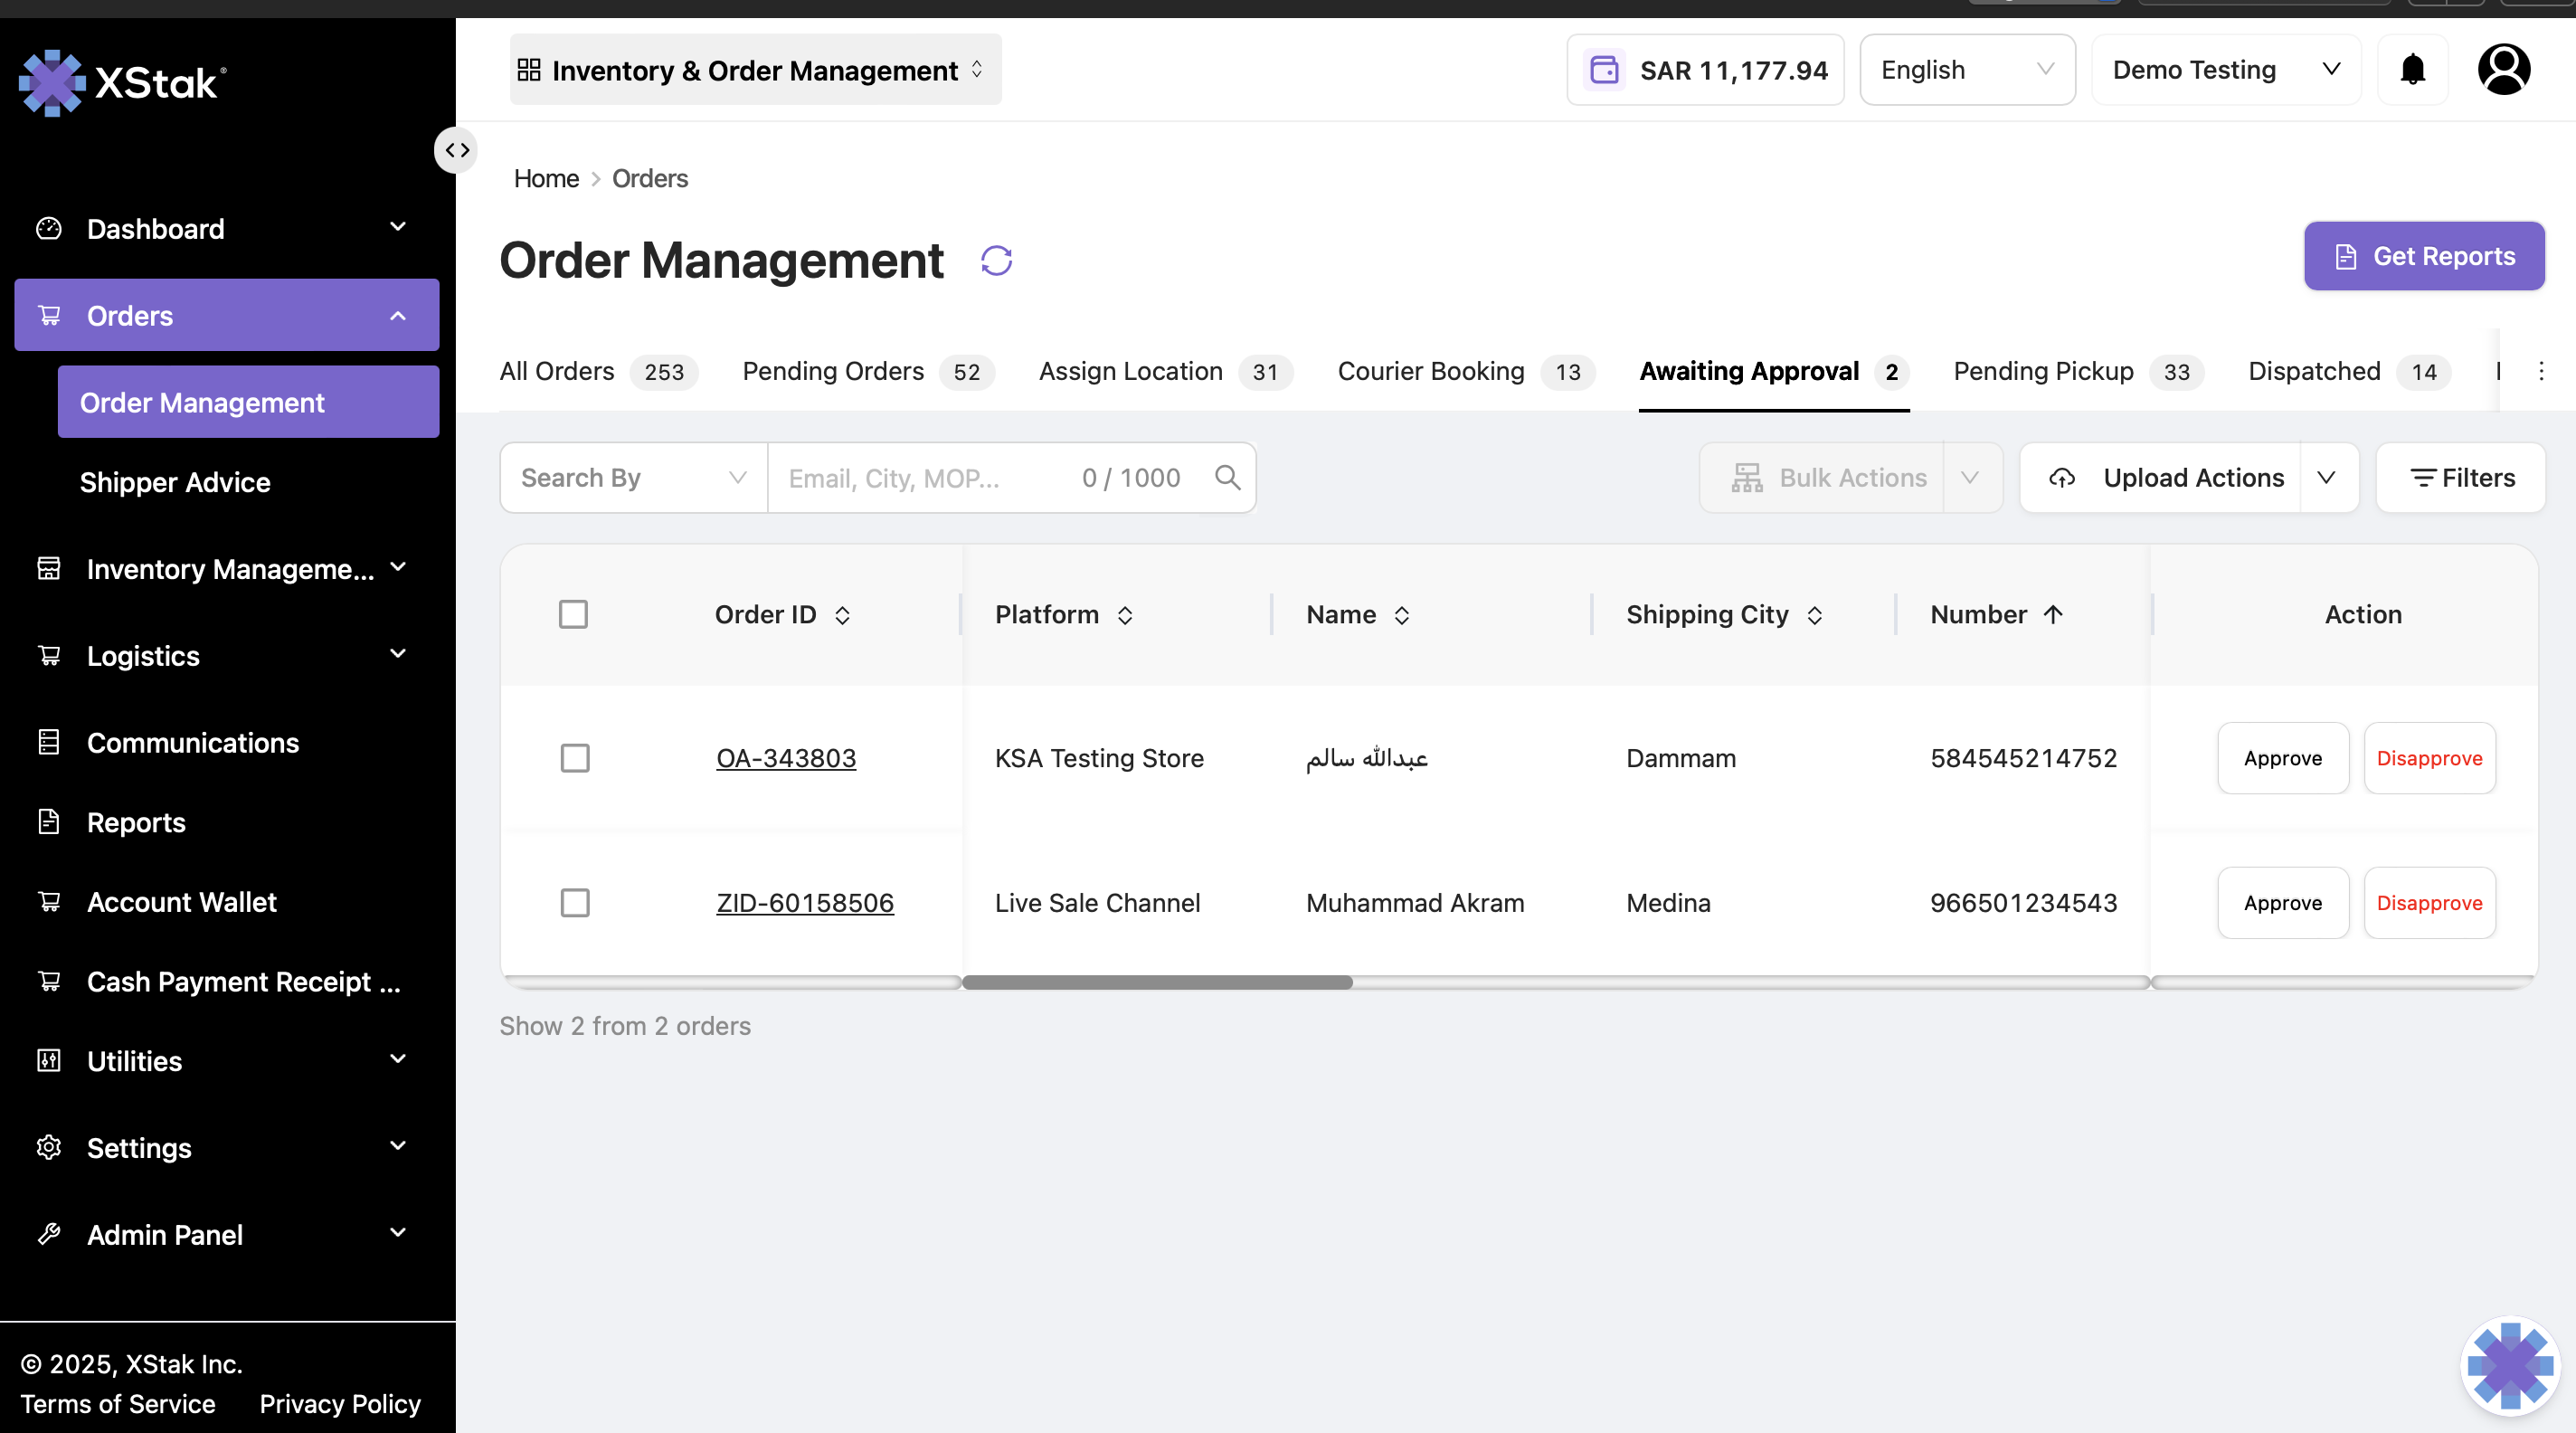Image resolution: width=2576 pixels, height=1433 pixels.
Task: Open the XStak chat widget icon
Action: 2509,1365
